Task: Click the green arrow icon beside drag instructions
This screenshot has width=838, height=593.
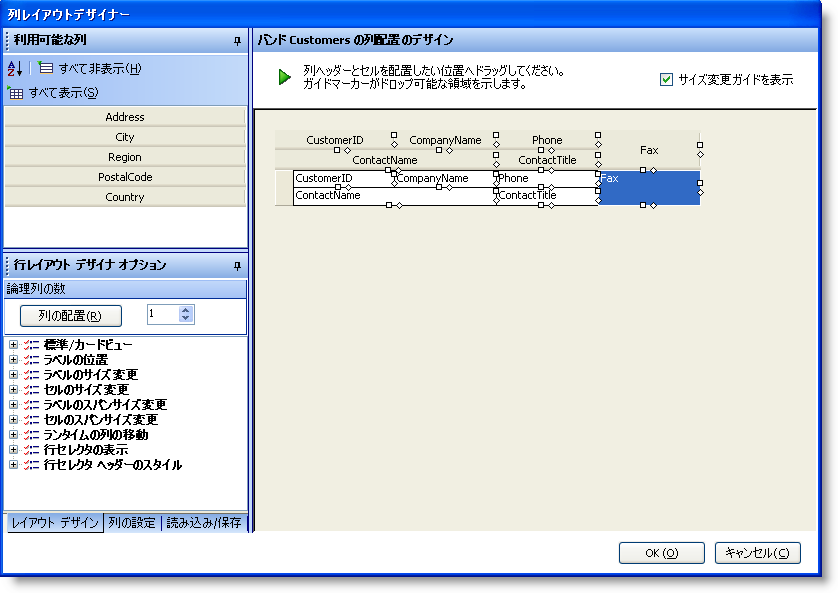Action: [285, 75]
